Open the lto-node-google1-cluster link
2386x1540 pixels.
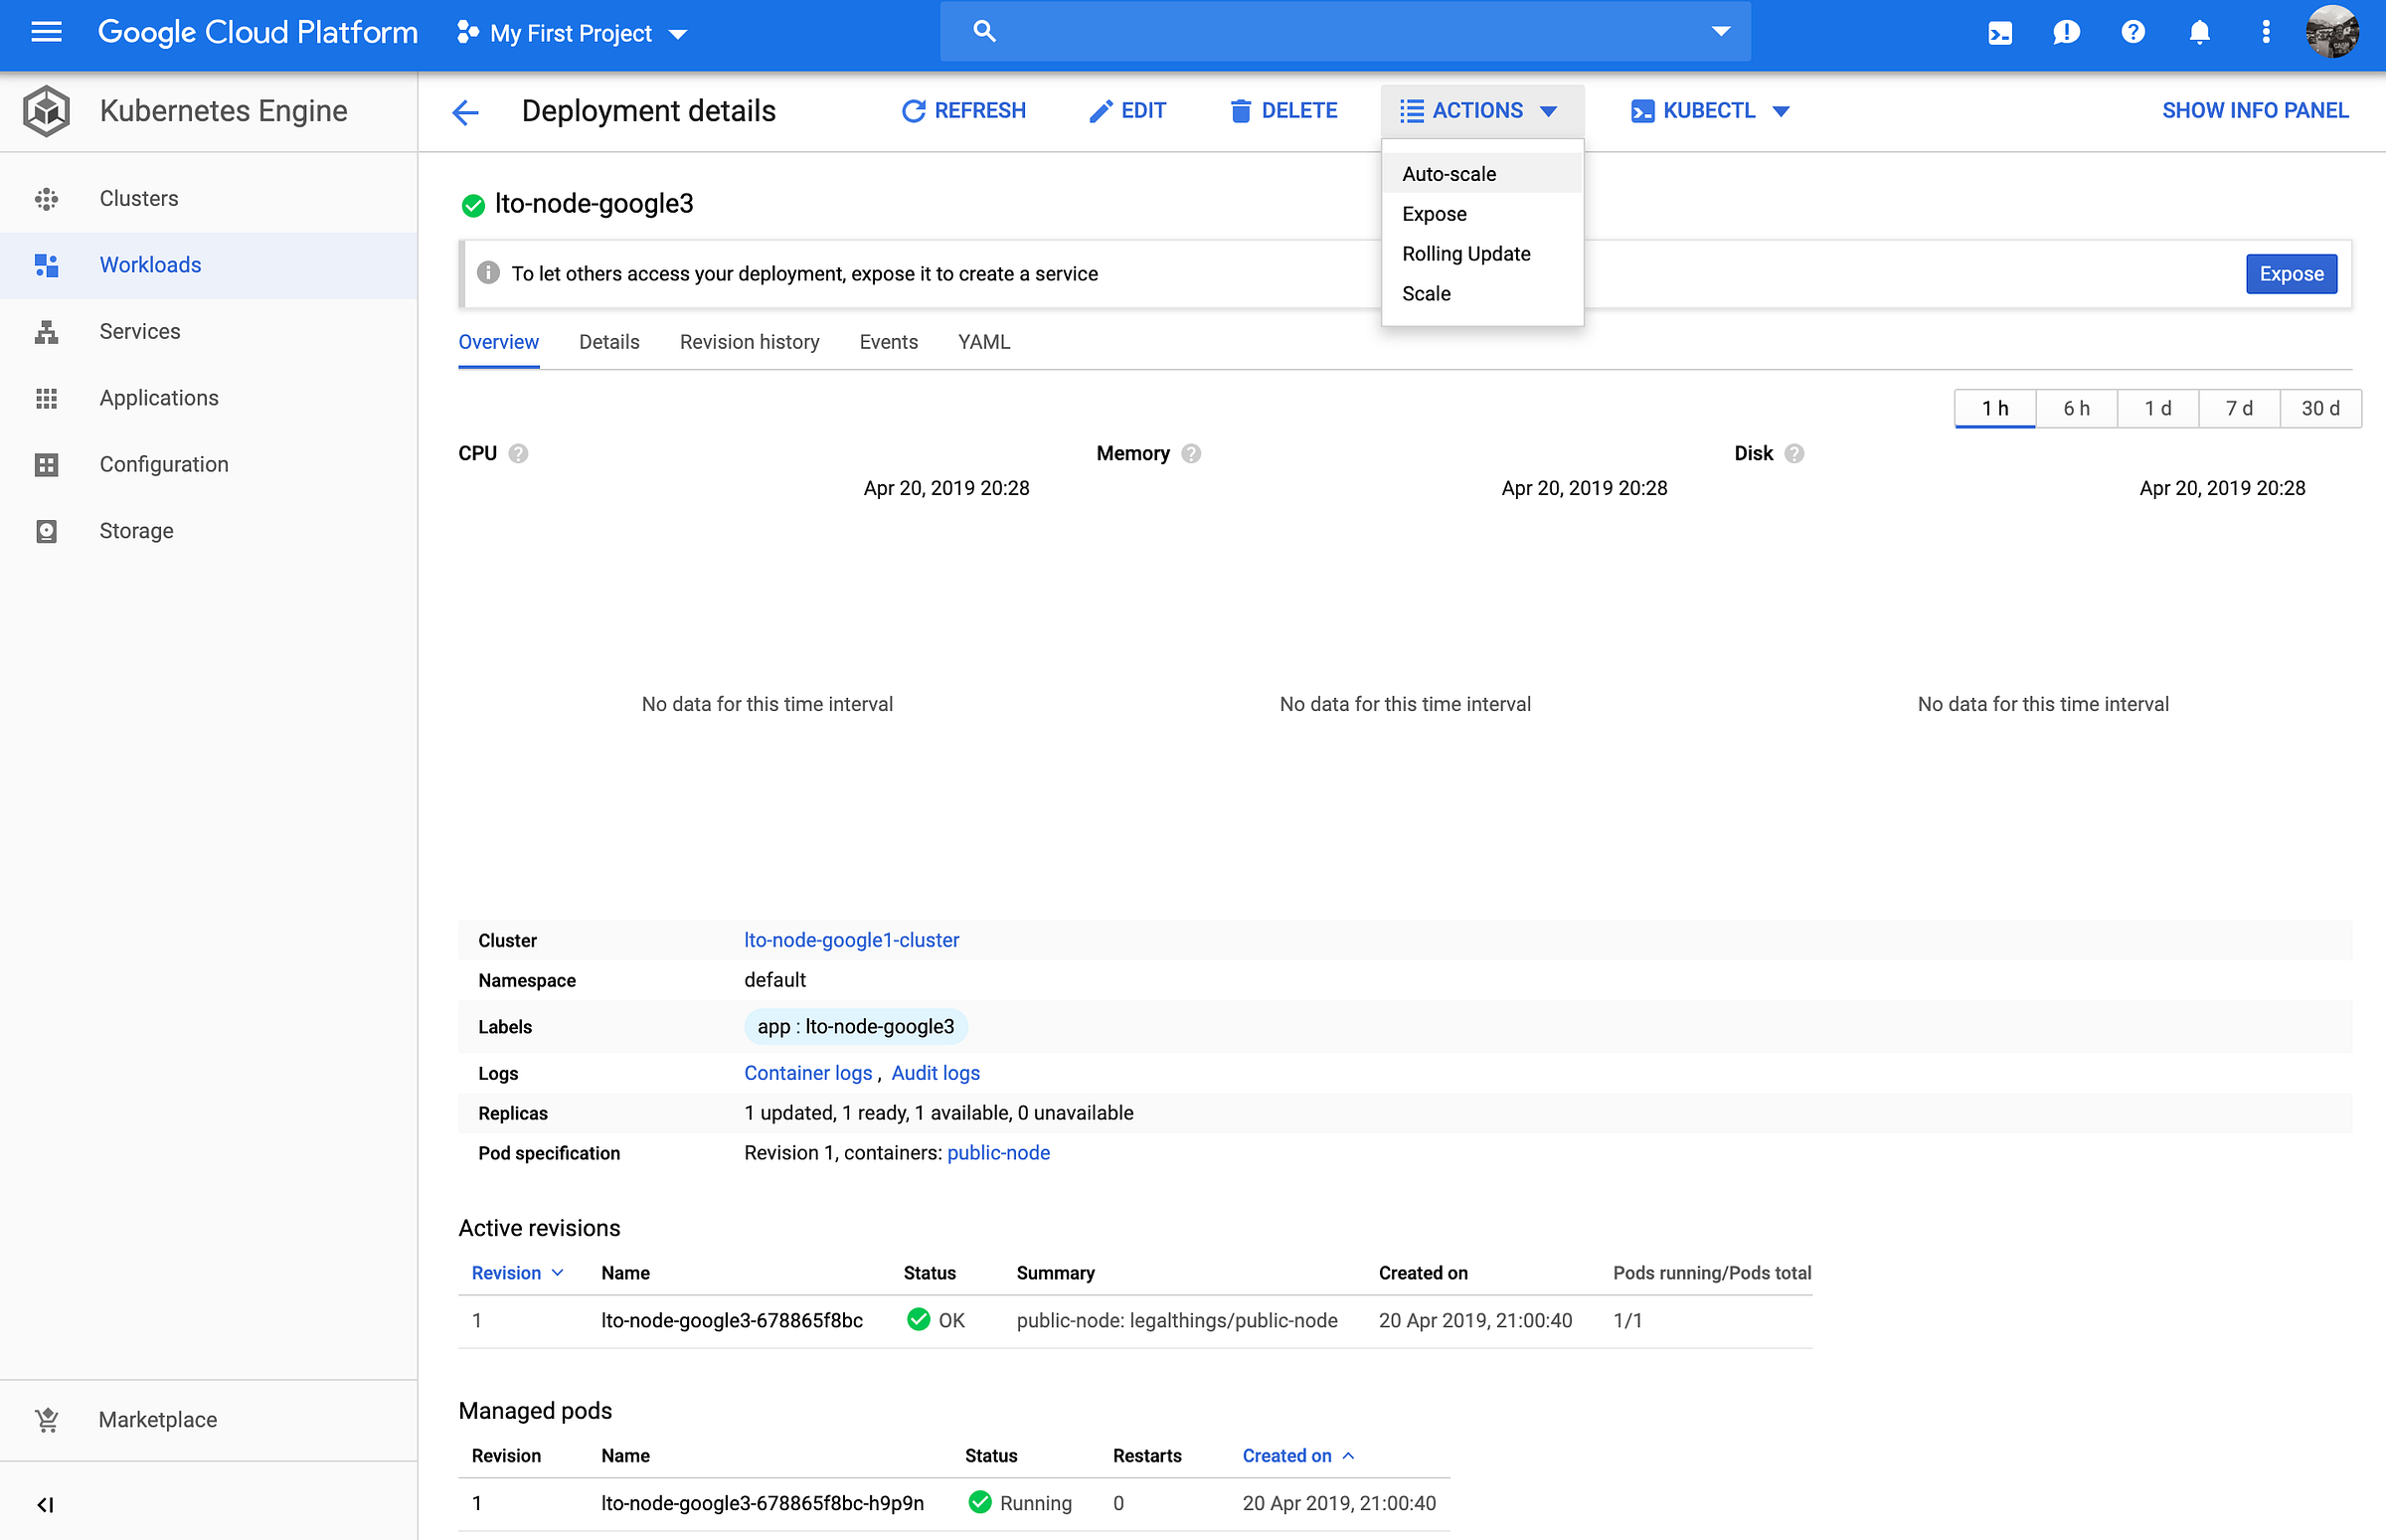click(851, 940)
